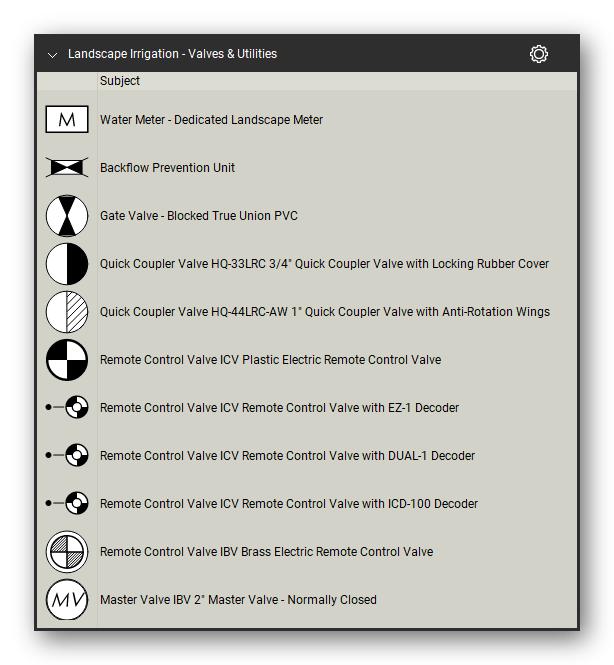Open the tool set gear settings
This screenshot has height=665, width=614.
pyautogui.click(x=539, y=54)
